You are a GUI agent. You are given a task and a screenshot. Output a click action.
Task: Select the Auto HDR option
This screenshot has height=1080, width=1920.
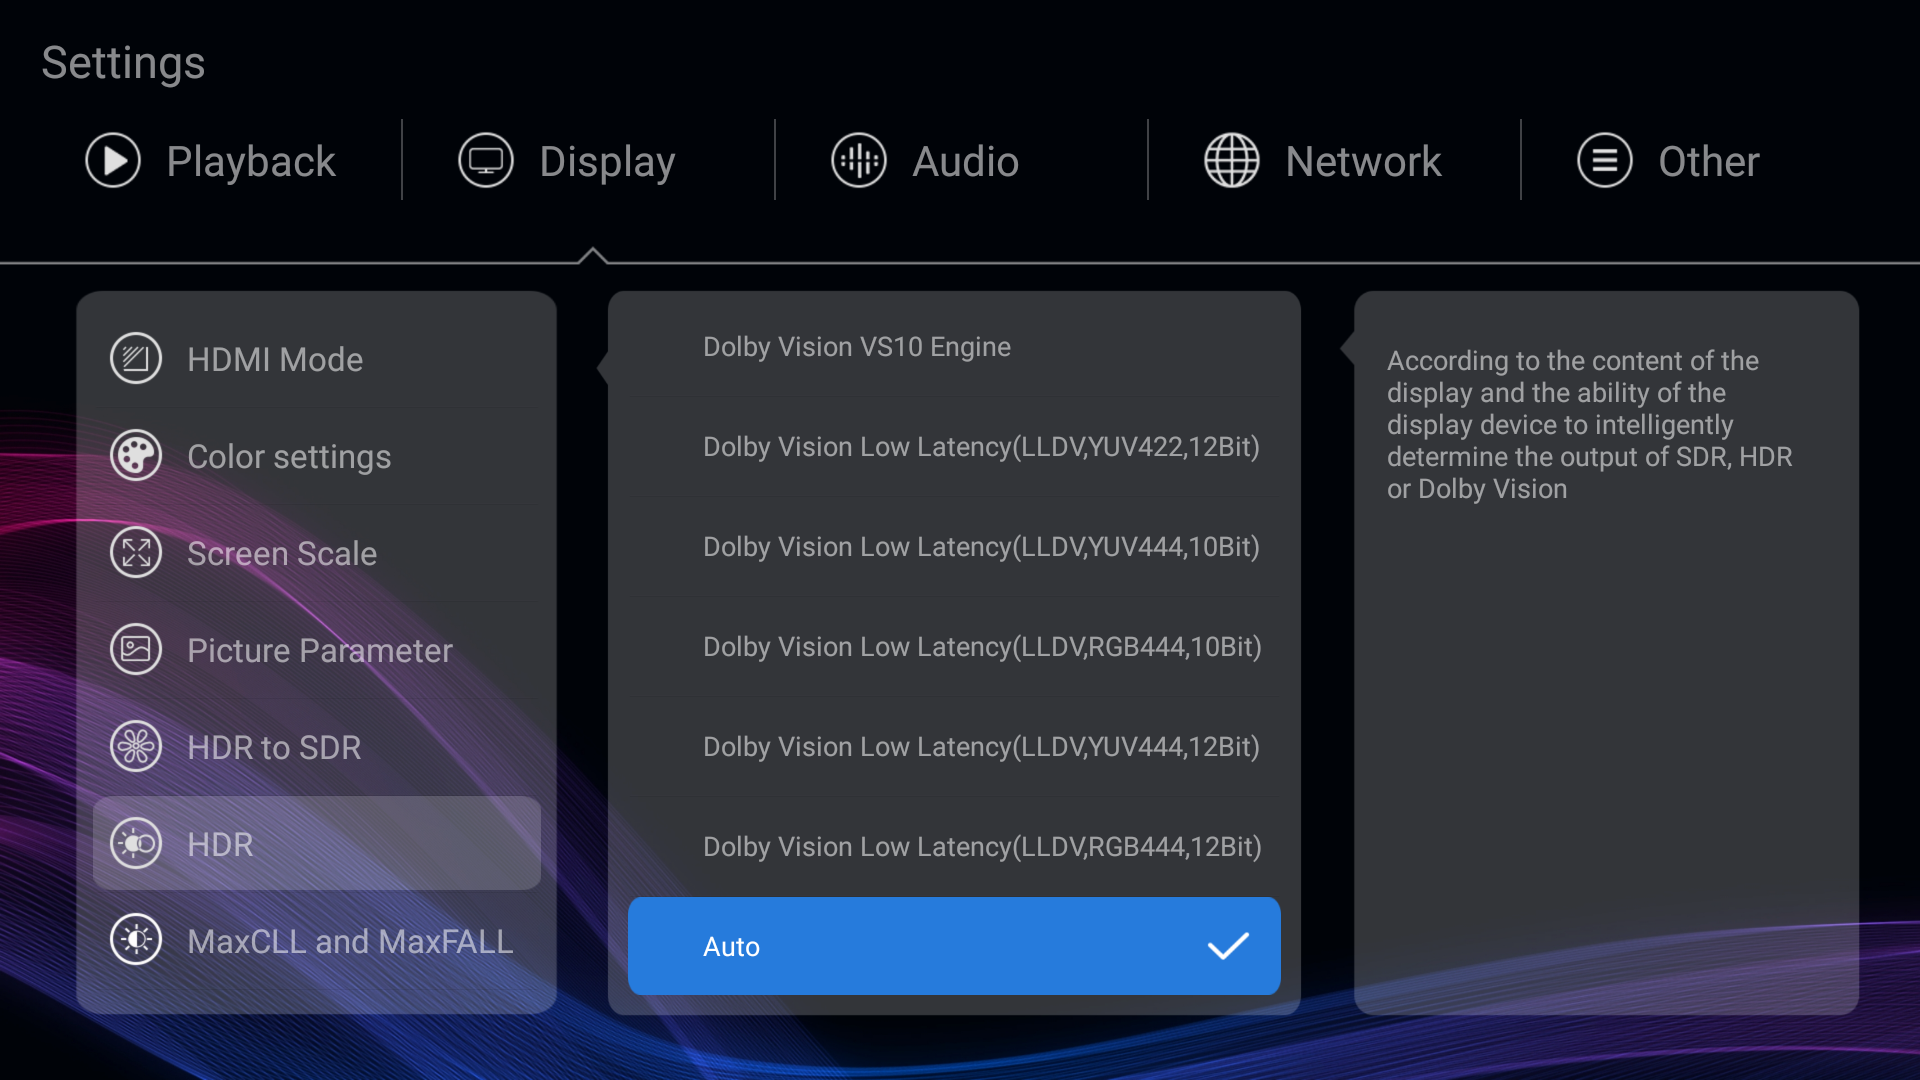(x=954, y=946)
